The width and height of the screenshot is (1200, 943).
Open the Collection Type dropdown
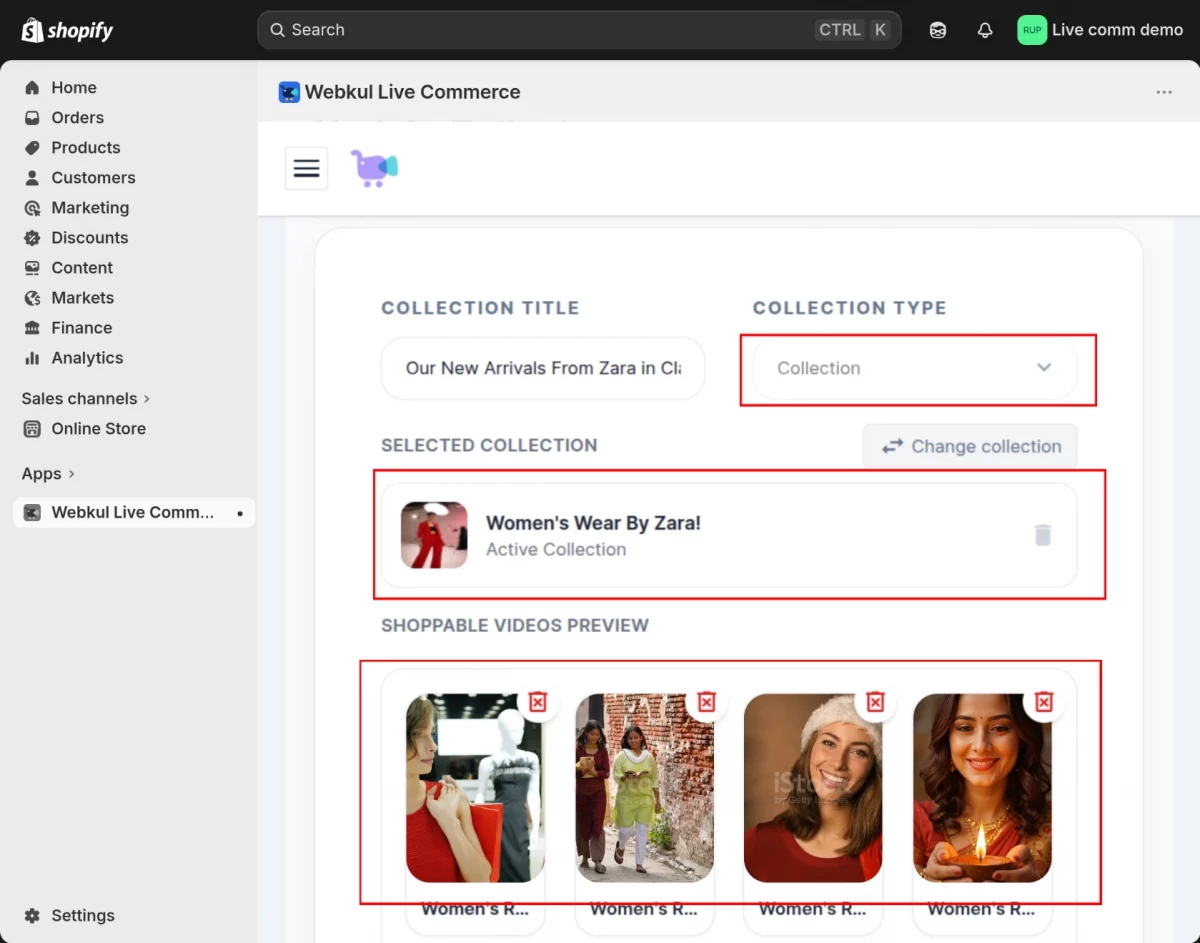point(915,368)
